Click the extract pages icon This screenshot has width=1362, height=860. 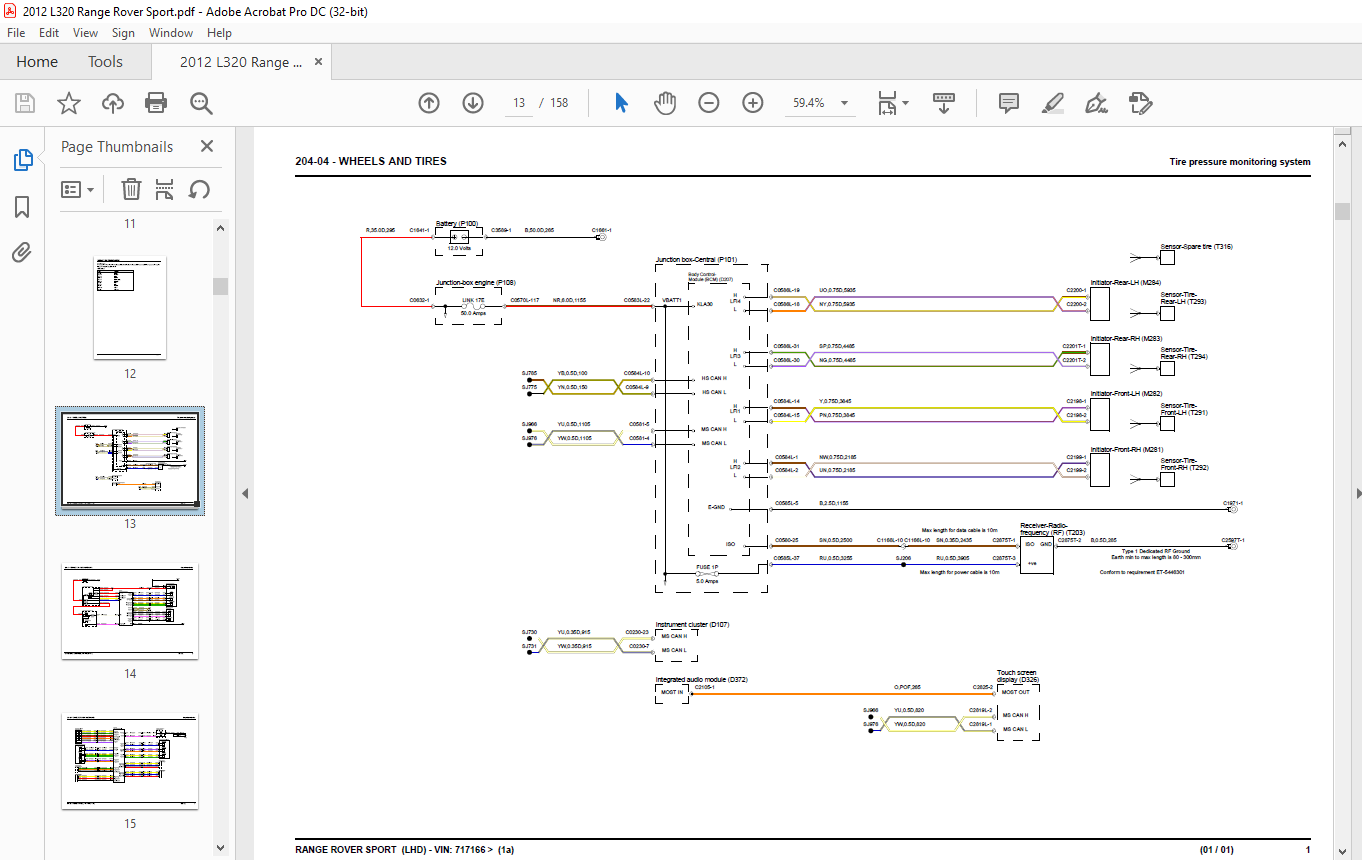click(165, 189)
